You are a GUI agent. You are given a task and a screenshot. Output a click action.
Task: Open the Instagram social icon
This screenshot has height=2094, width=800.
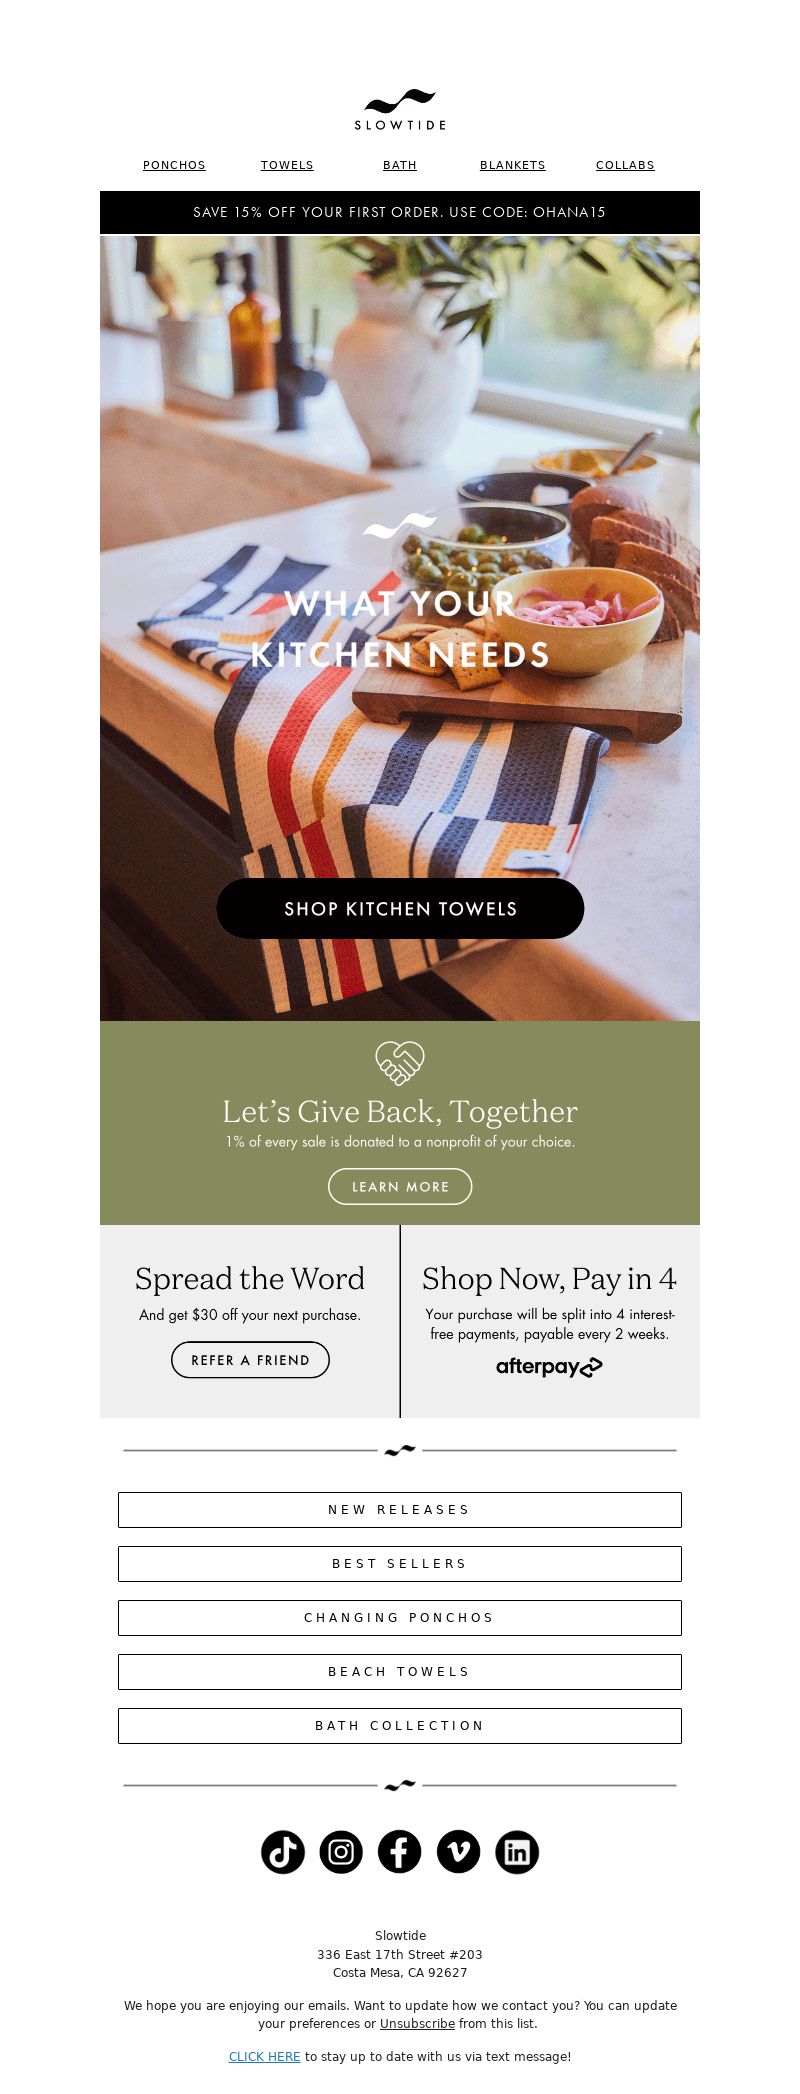(341, 1852)
